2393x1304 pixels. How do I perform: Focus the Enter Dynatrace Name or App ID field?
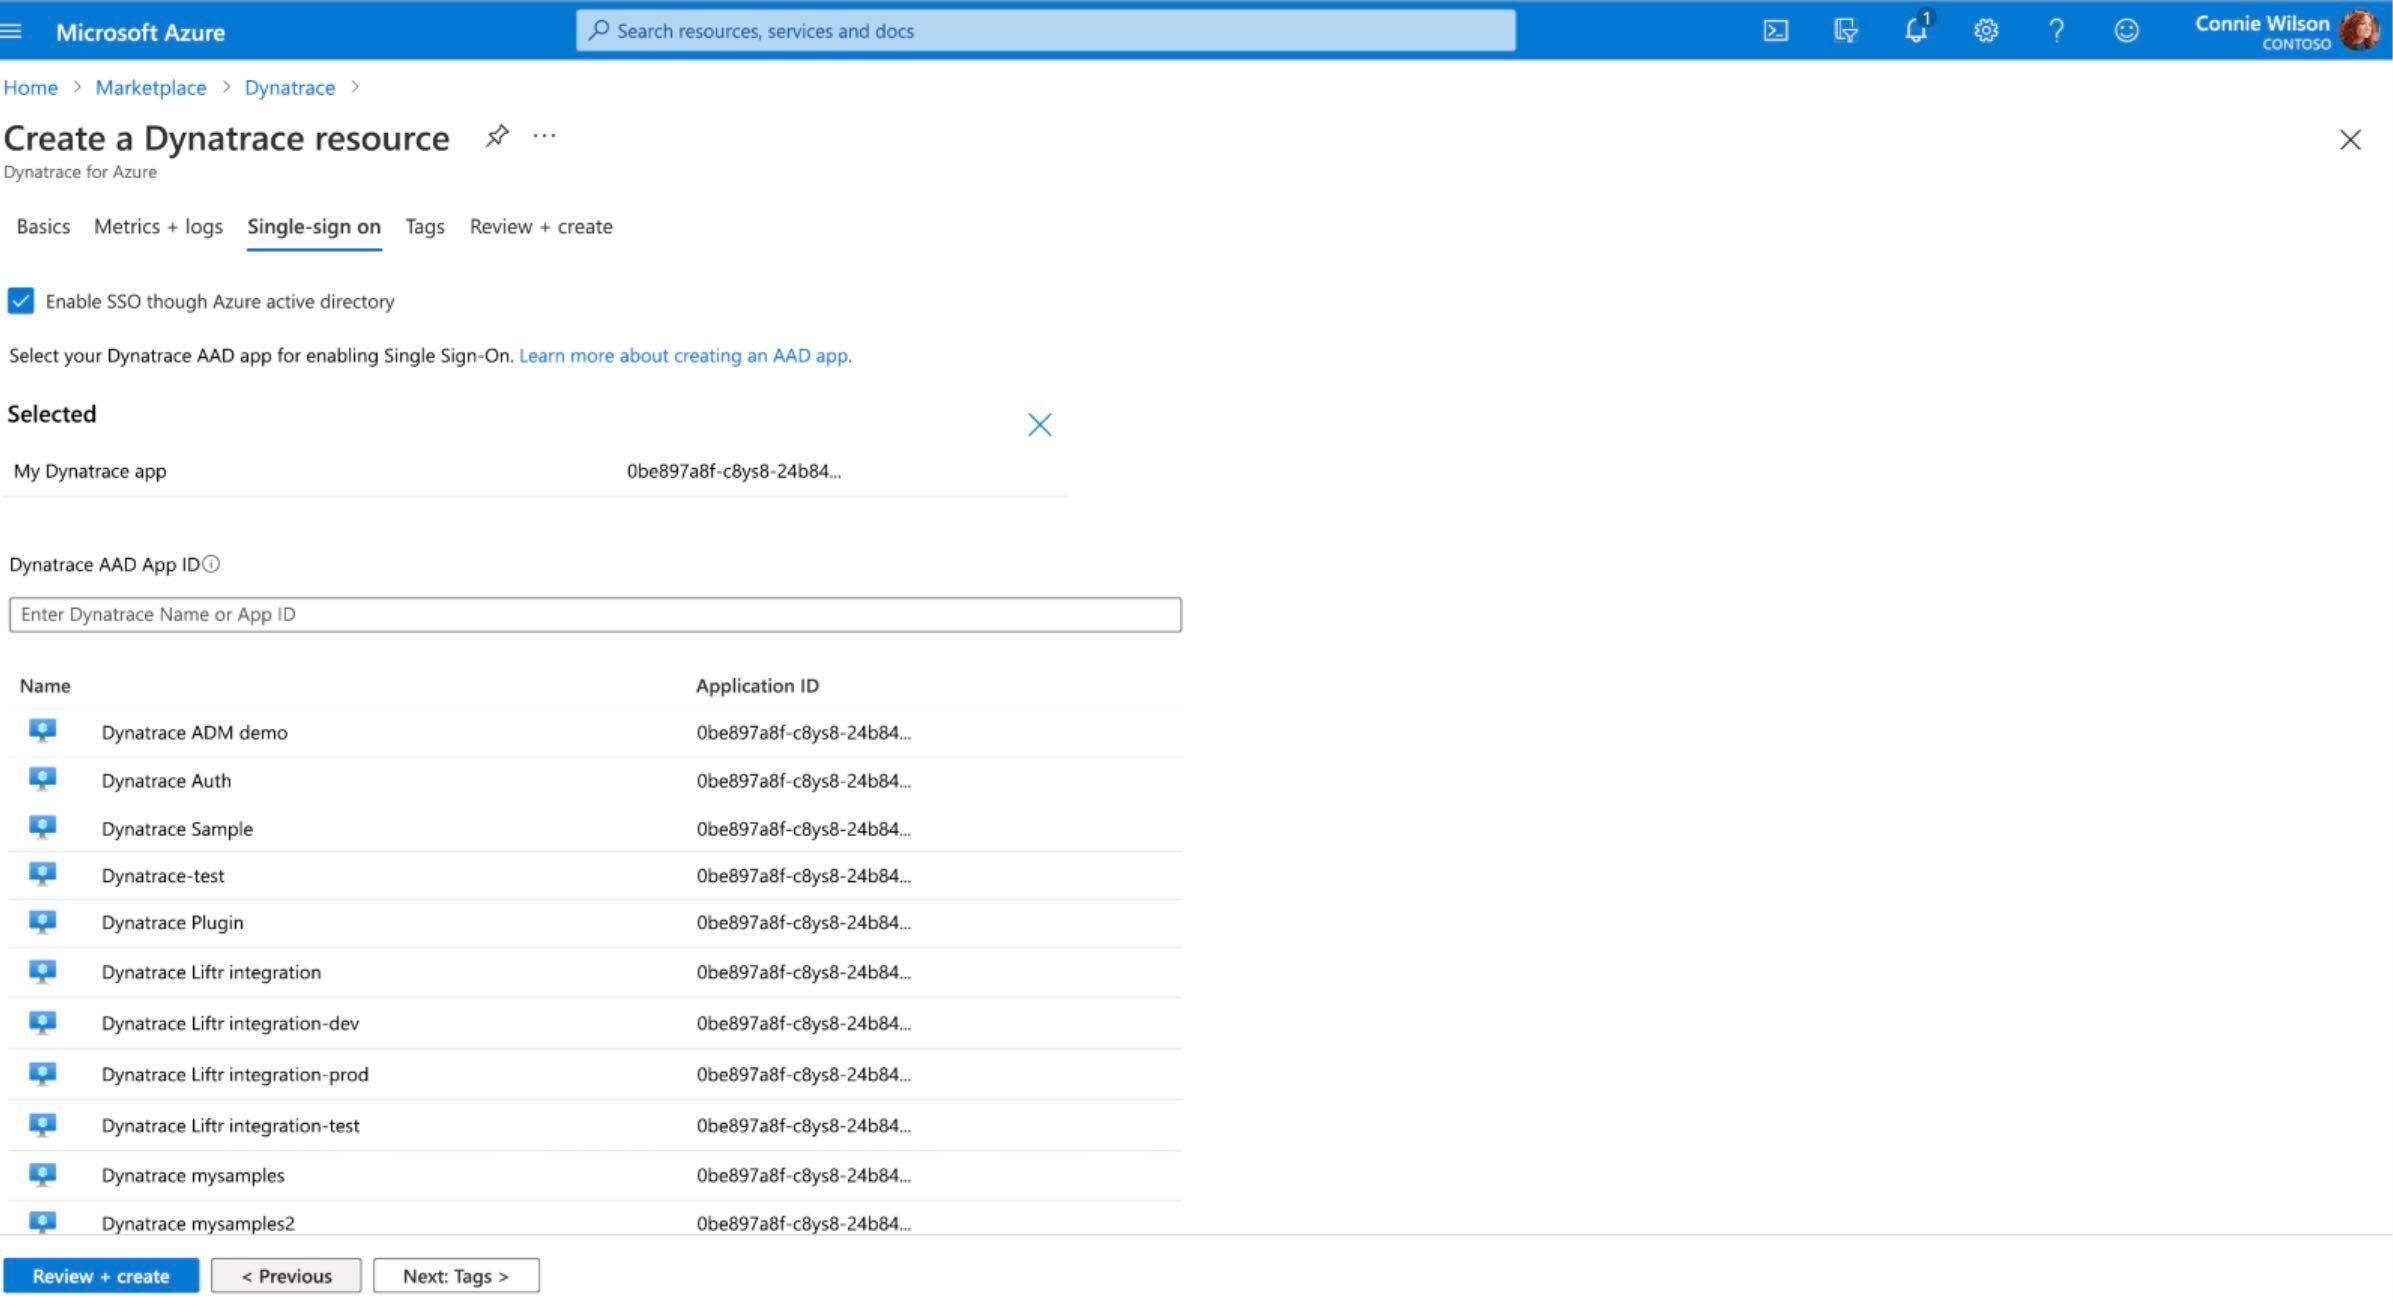(x=595, y=614)
